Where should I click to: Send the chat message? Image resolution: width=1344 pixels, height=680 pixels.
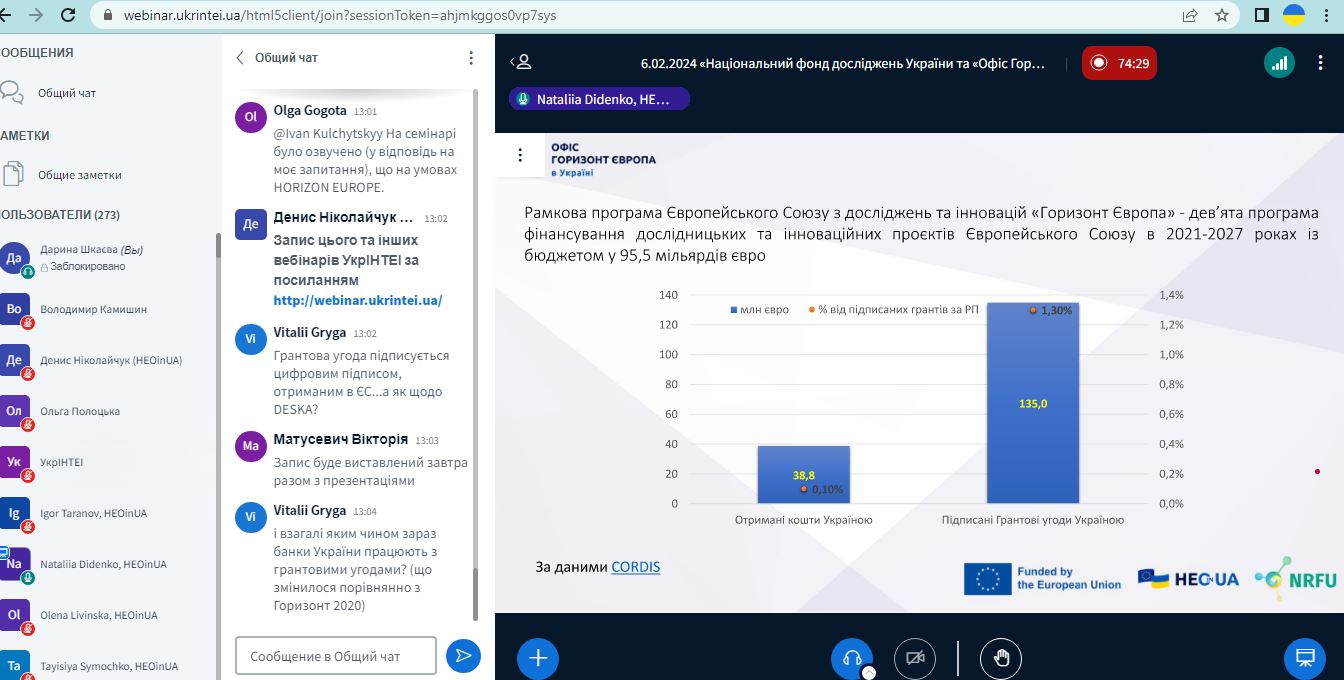(463, 656)
